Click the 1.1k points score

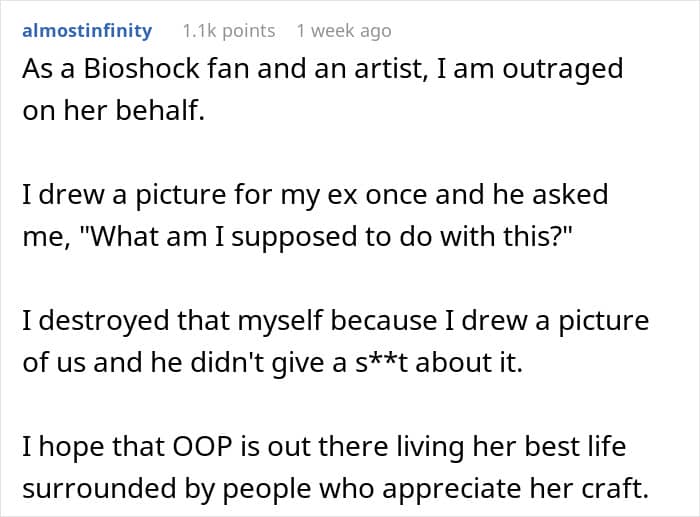coord(228,31)
